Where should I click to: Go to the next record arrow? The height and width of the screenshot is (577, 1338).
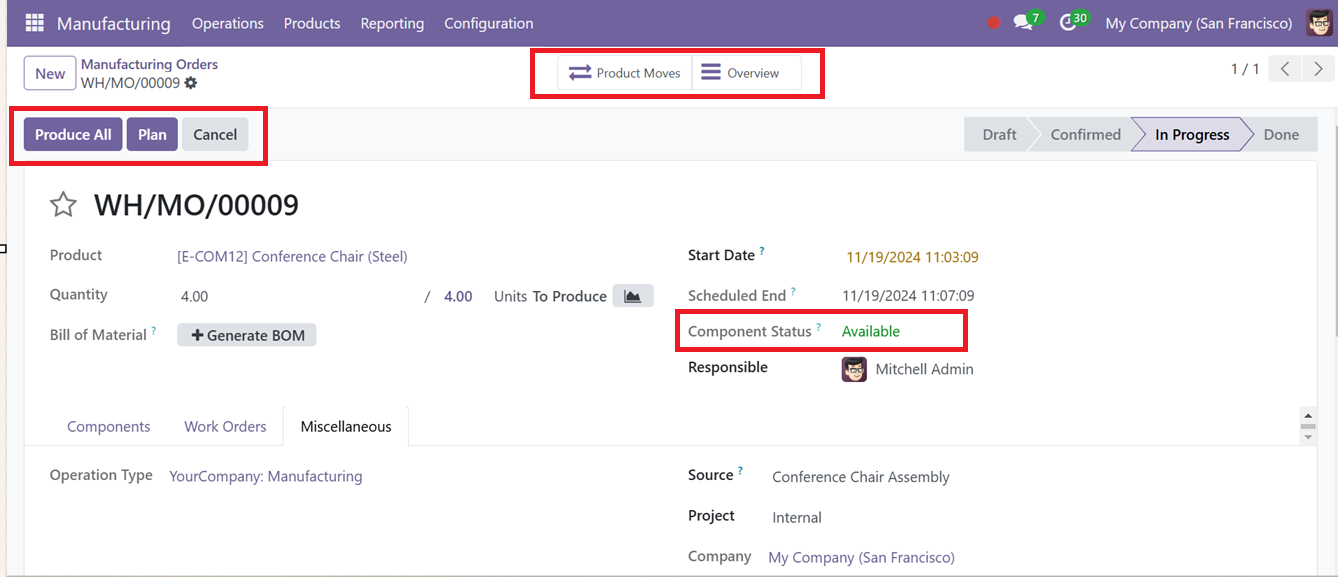pos(1318,69)
